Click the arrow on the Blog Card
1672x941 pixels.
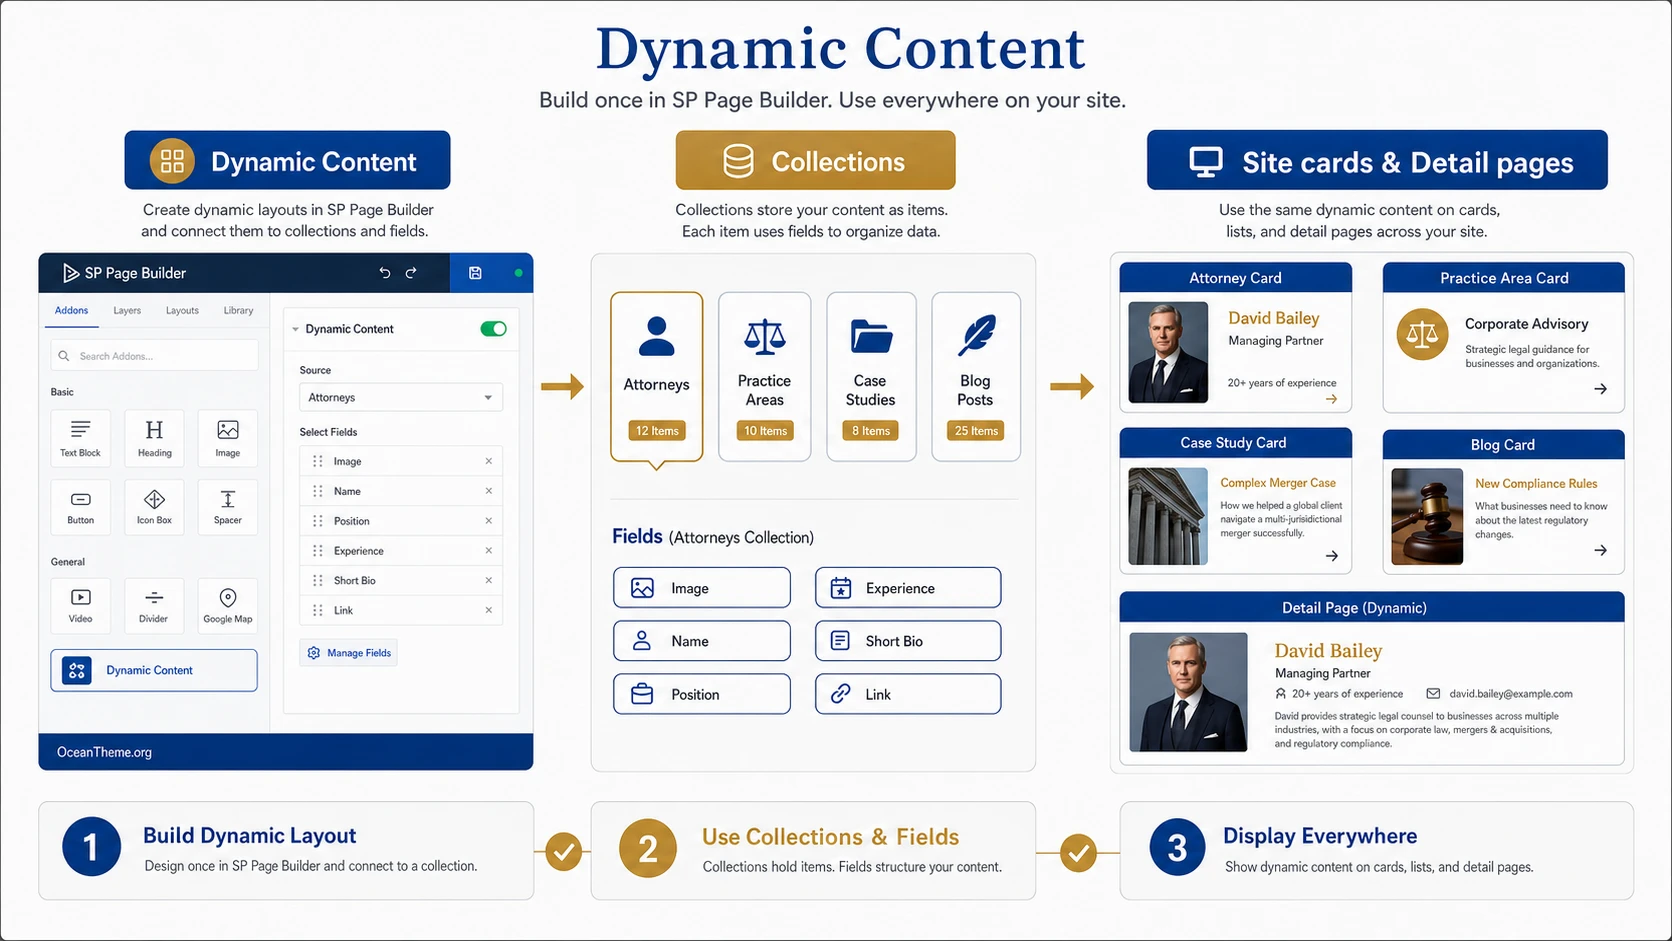click(x=1601, y=550)
